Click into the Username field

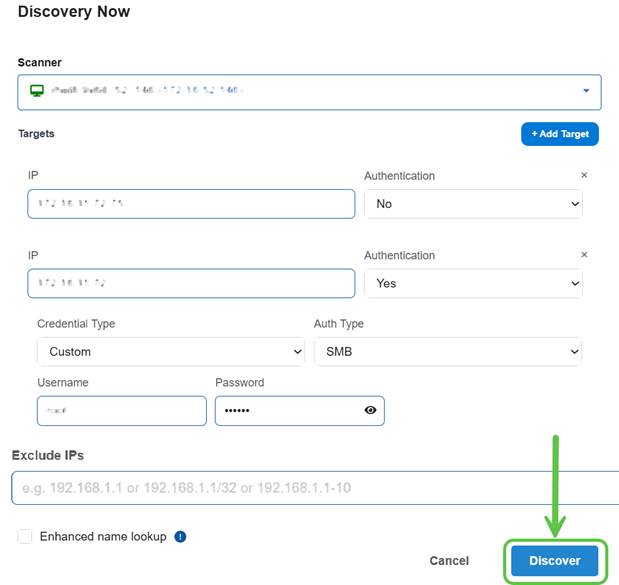click(x=121, y=411)
